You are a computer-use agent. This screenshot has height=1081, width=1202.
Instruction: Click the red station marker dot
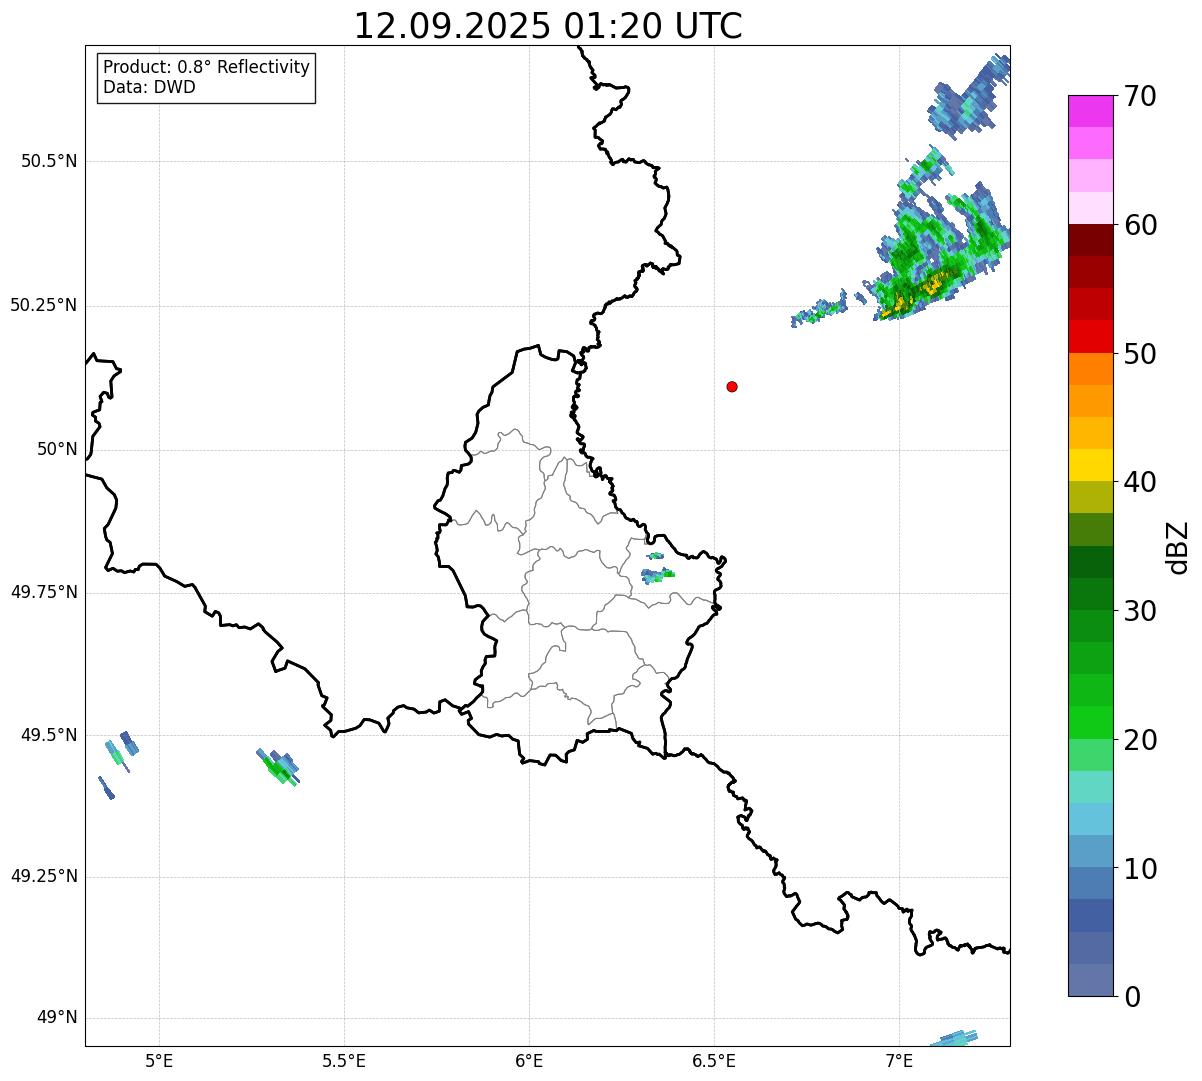click(732, 386)
